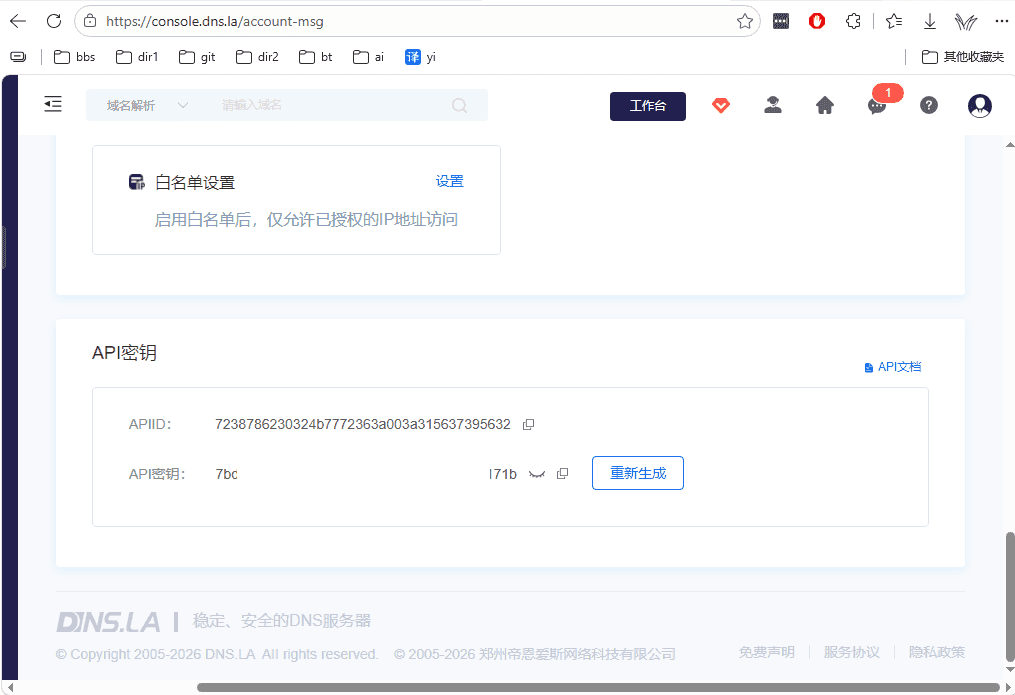
Task: Open the browser downloads panel
Action: [930, 21]
